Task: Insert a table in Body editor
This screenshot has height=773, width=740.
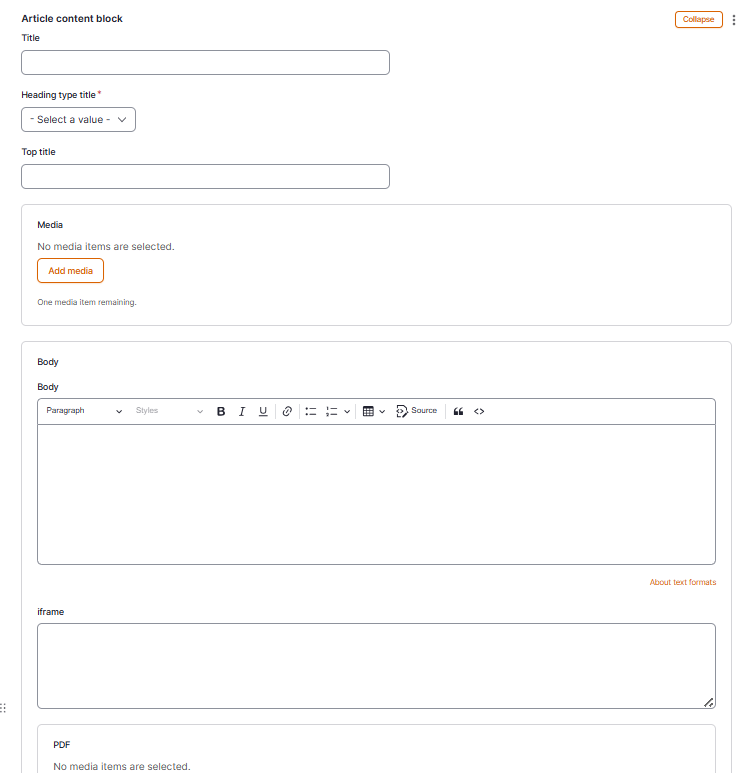Action: (368, 411)
